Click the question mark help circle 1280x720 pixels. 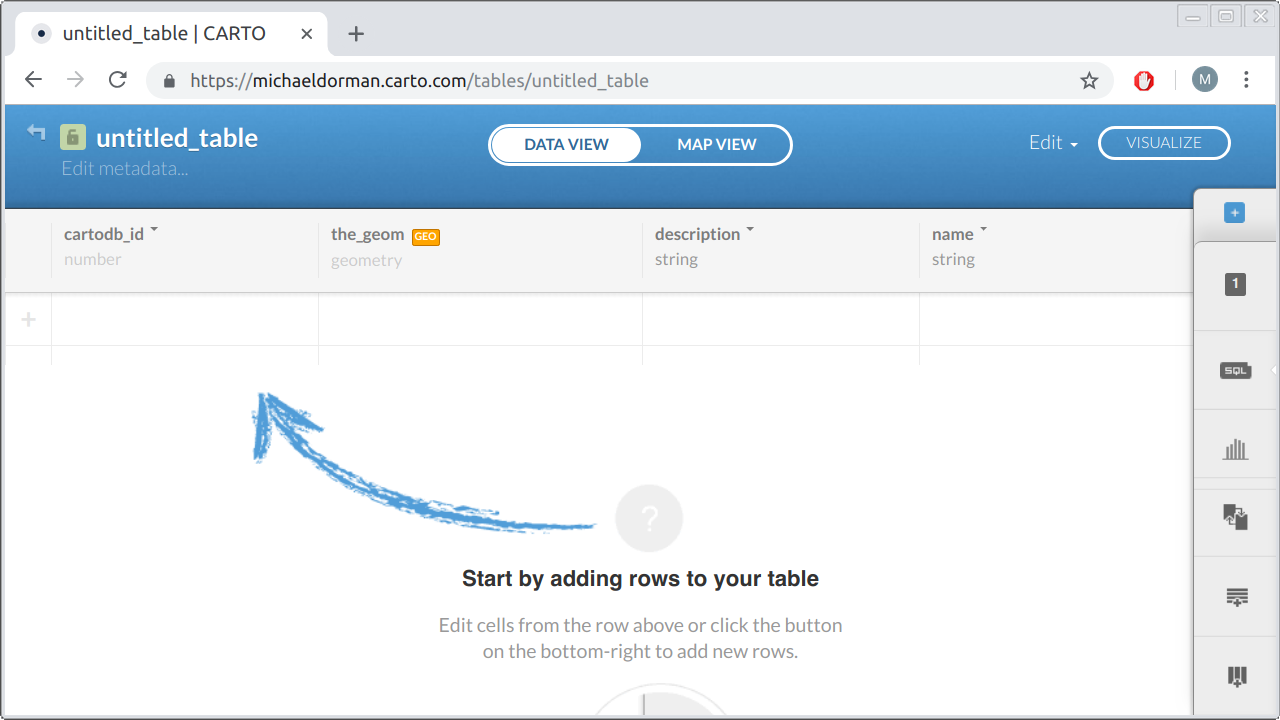click(x=649, y=519)
